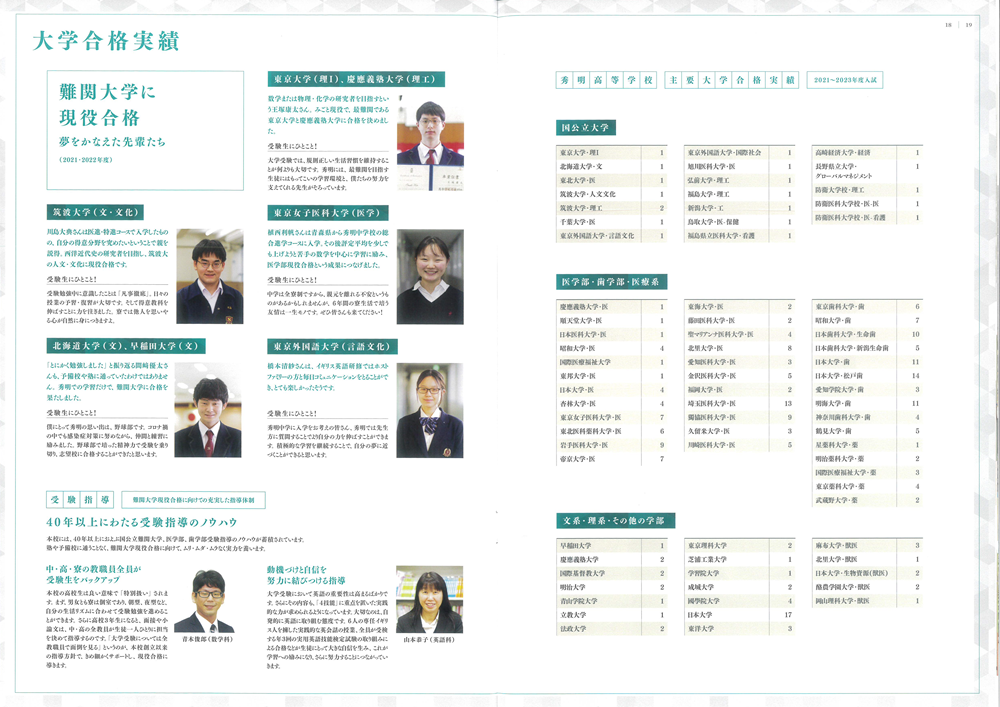Click the 筑波大学(文・文化) banner
Screen dimensions: 1000x707
(x=94, y=212)
